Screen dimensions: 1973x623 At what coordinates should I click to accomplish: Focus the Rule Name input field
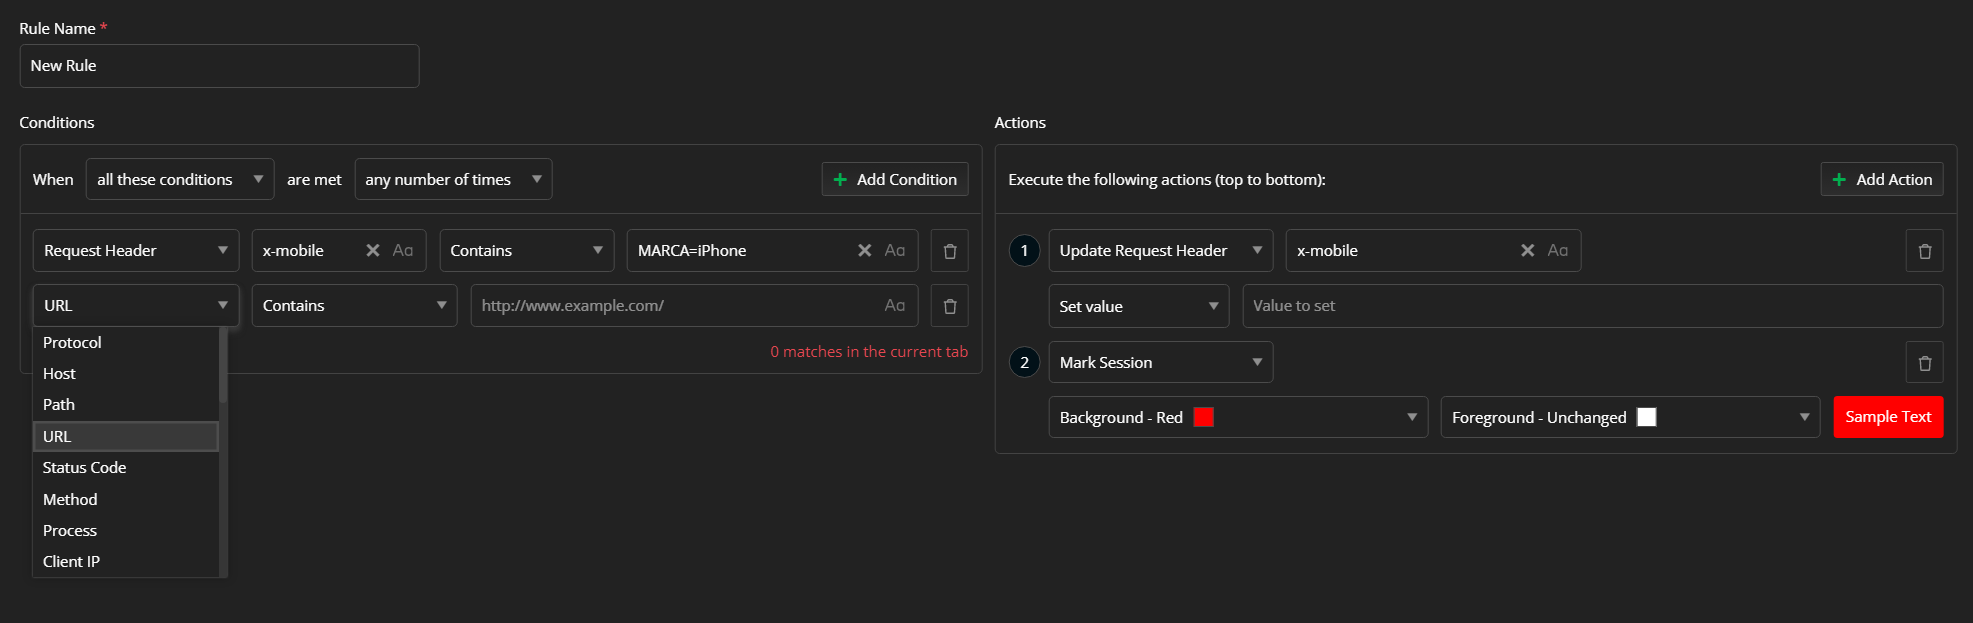pos(219,66)
